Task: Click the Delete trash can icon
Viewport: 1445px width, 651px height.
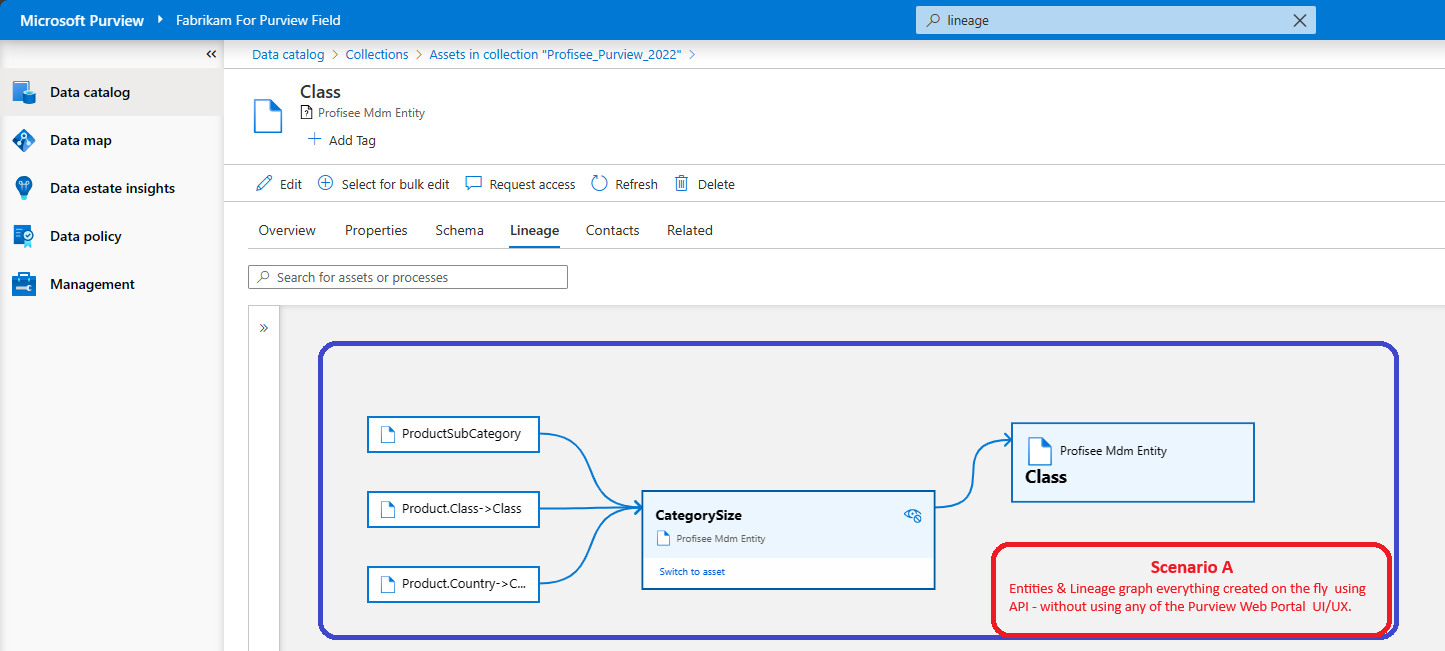Action: (x=682, y=183)
